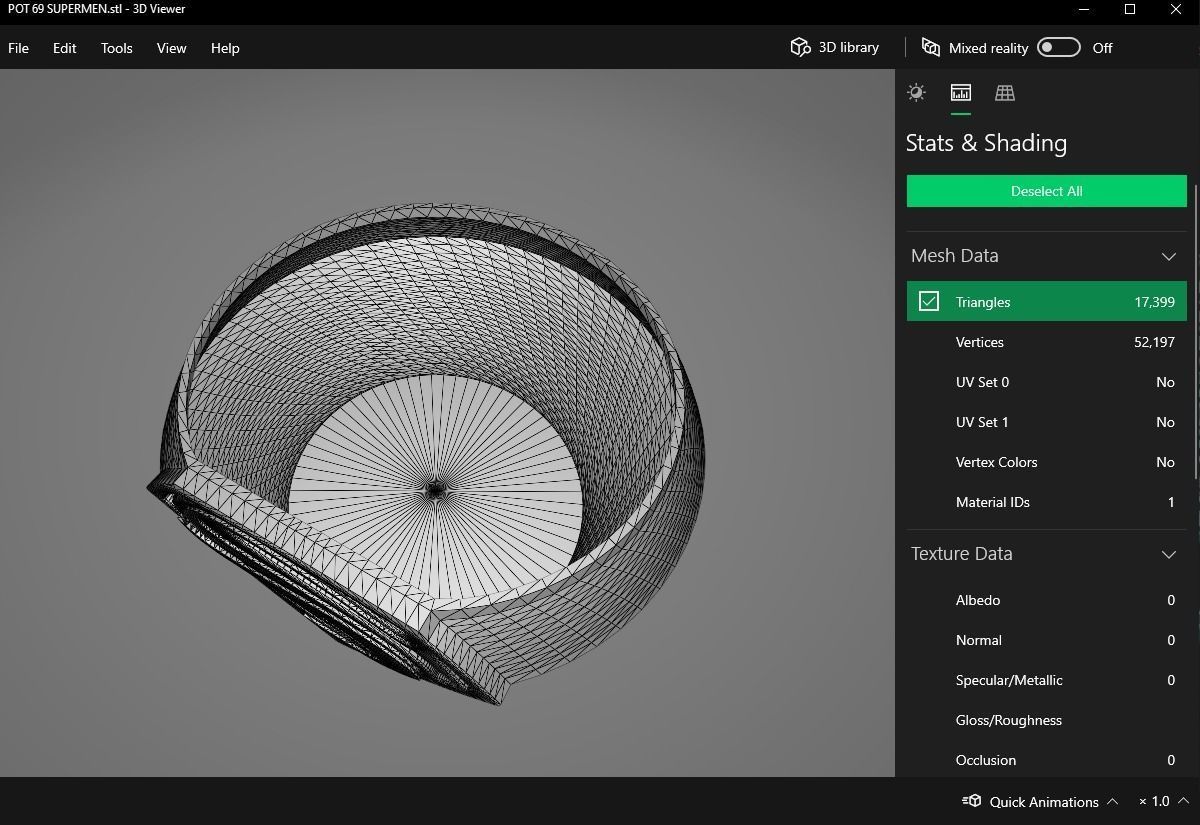Maximize the 3D Viewer window

(x=1130, y=9)
